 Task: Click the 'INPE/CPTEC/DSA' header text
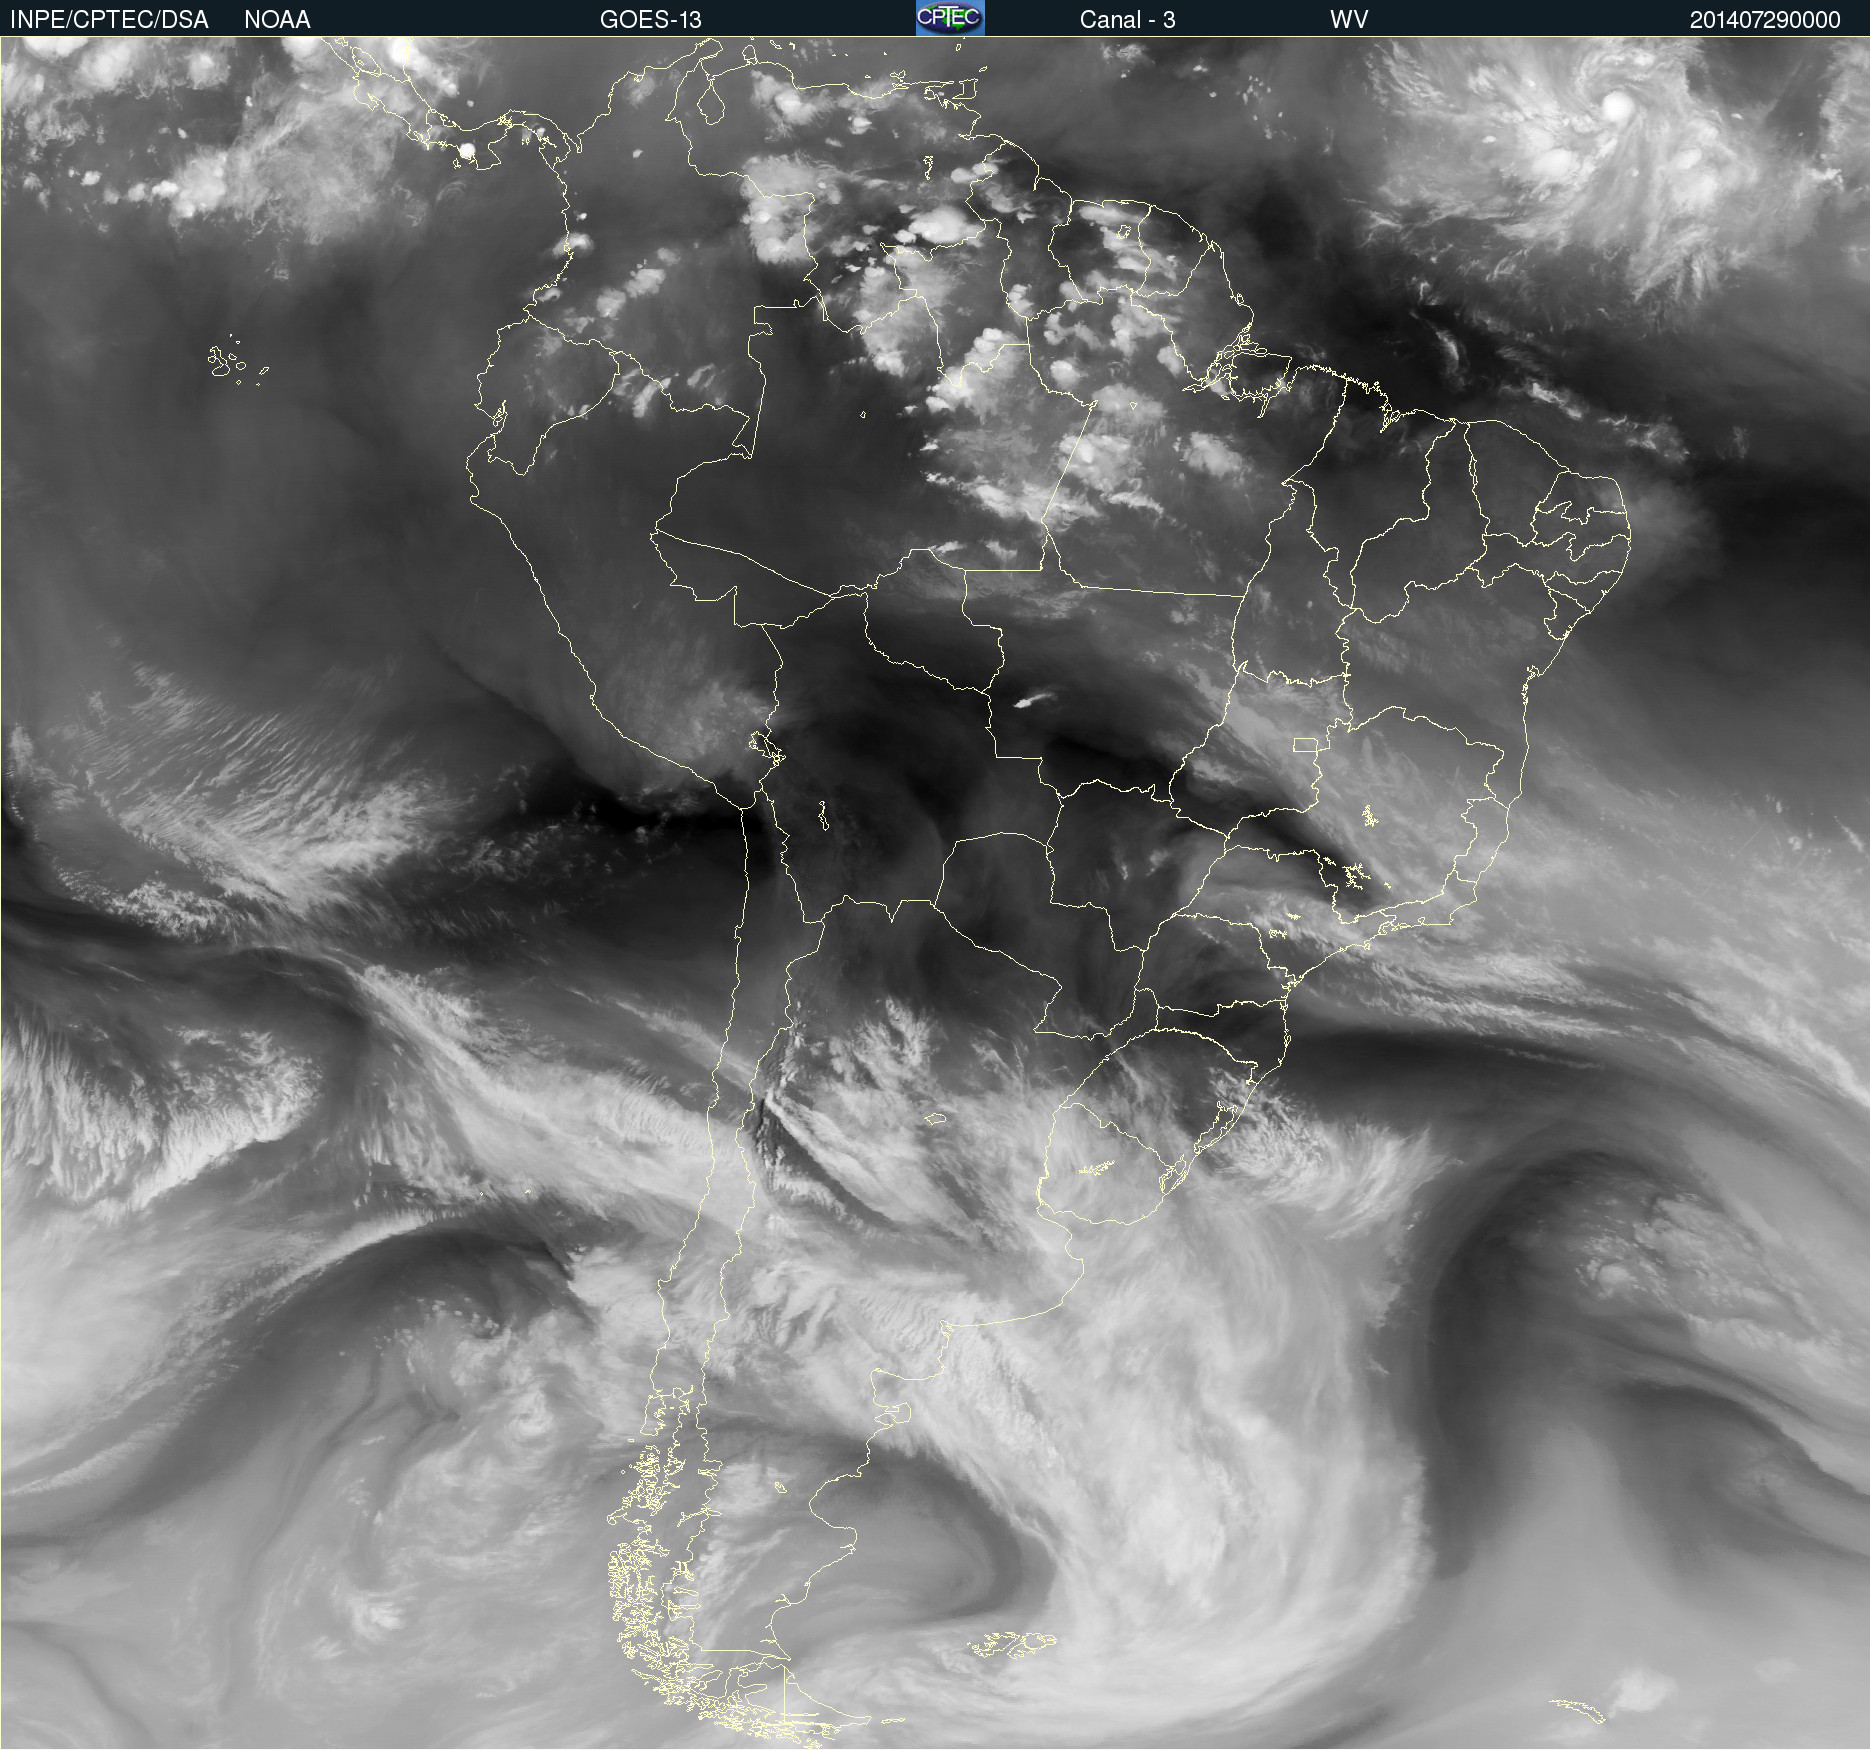[109, 19]
